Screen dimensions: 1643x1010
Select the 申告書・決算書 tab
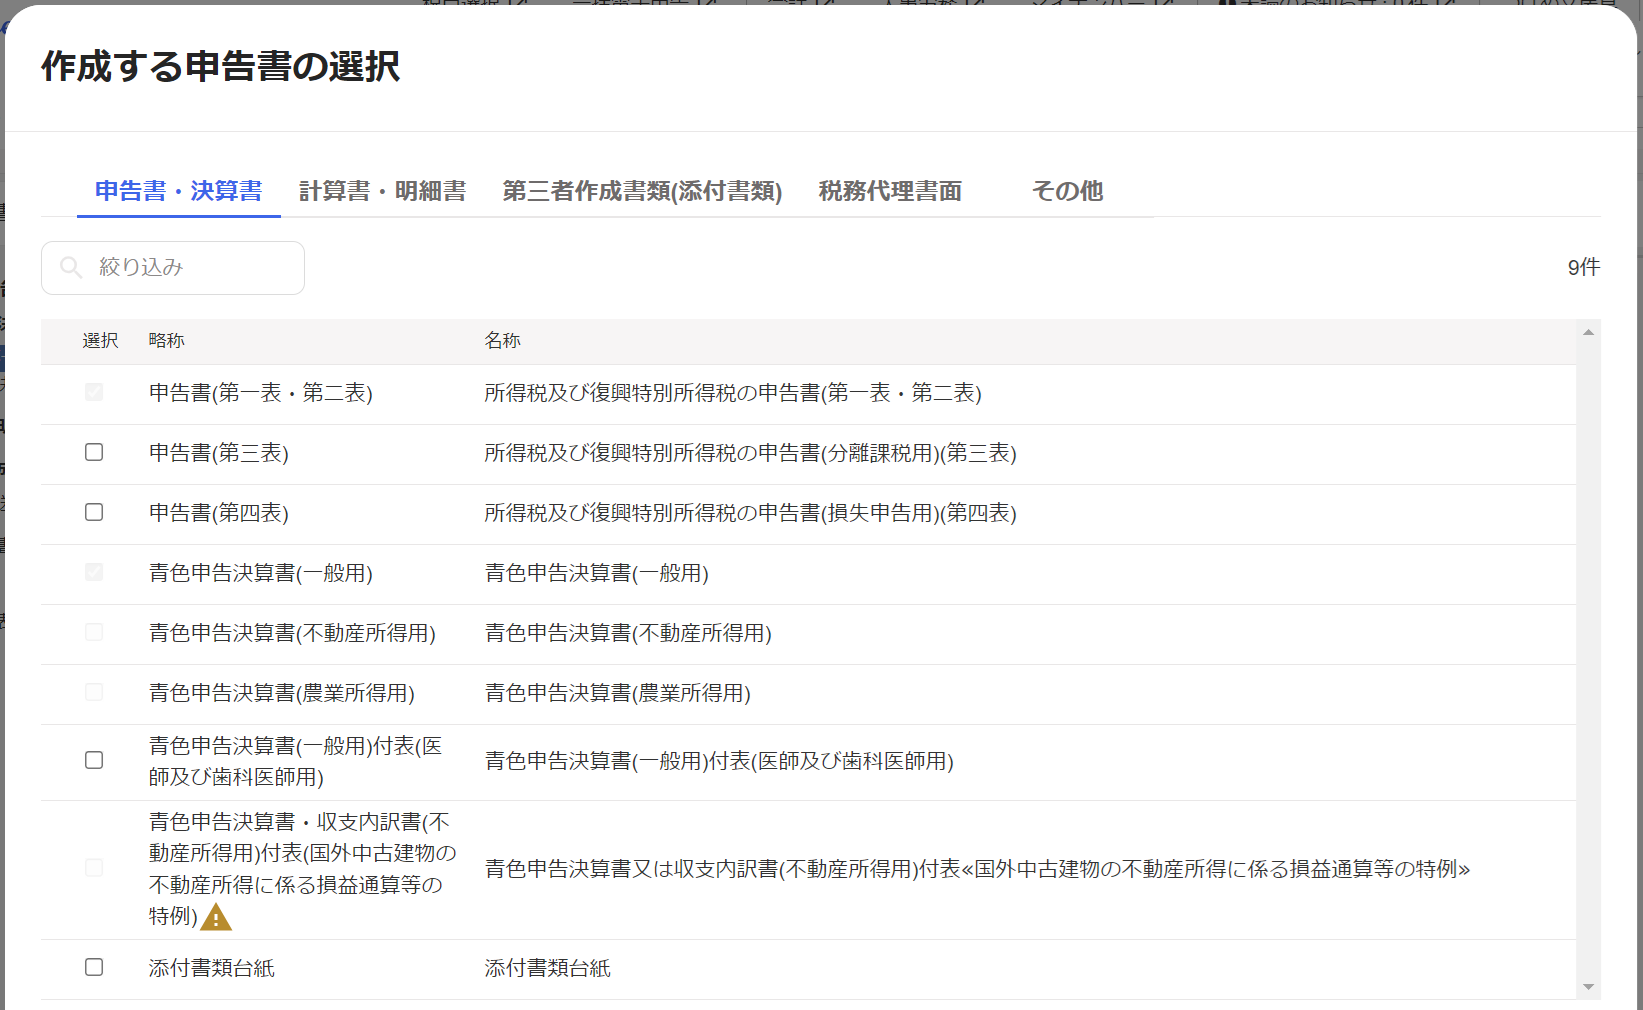pos(179,191)
